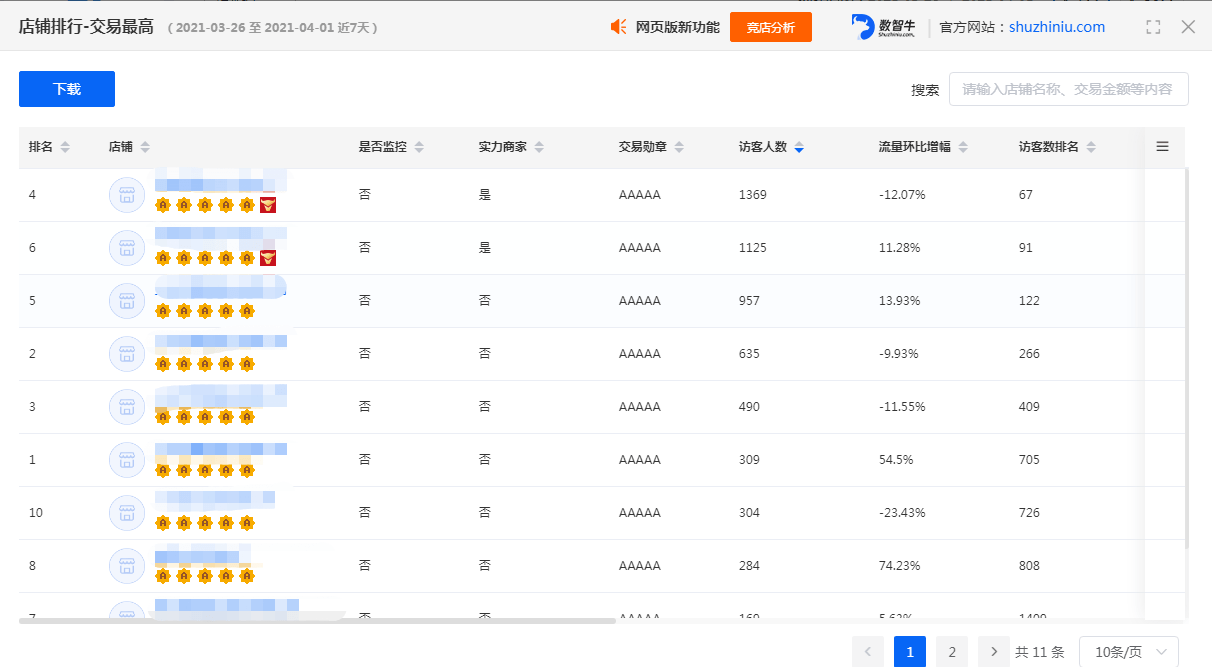1212x667 pixels.
Task: Open the 10条/页 page size dropdown
Action: pos(1129,652)
